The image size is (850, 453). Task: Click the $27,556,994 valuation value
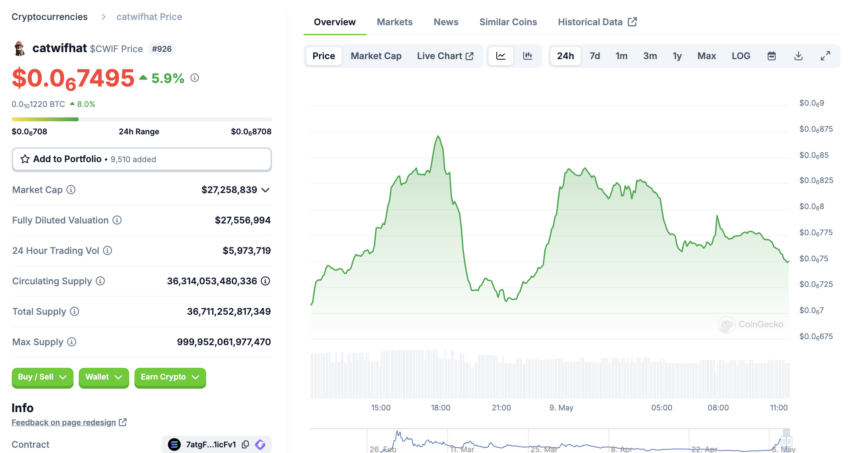(242, 220)
